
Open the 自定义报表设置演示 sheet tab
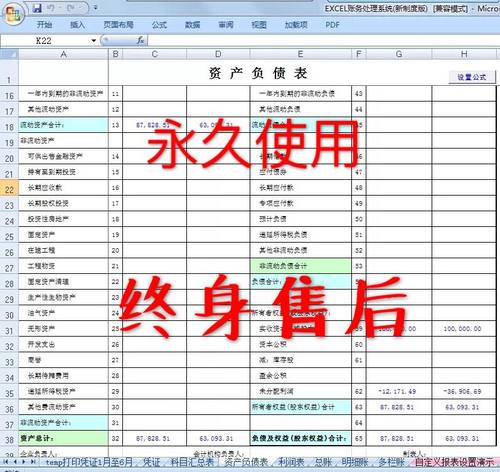pyautogui.click(x=454, y=462)
